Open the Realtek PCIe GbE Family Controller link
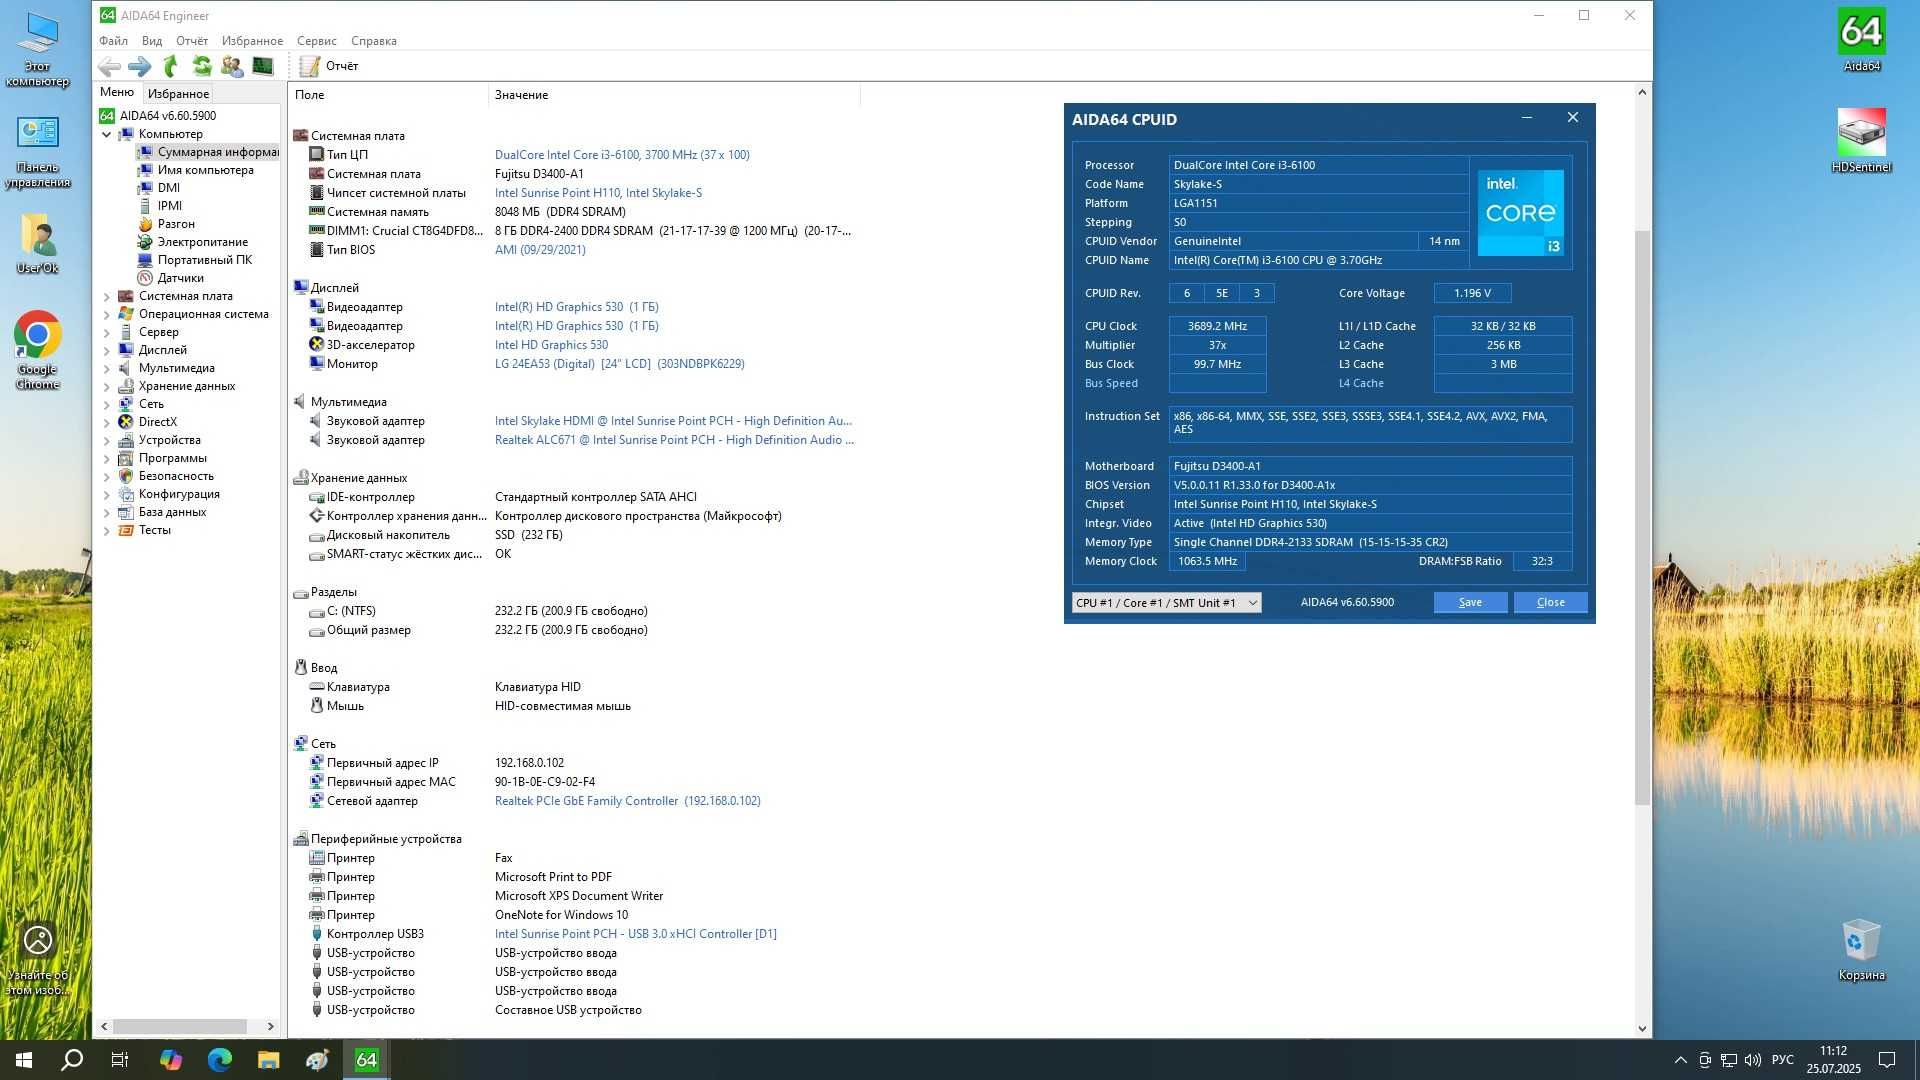Screen dimensions: 1920x1080 tap(627, 801)
